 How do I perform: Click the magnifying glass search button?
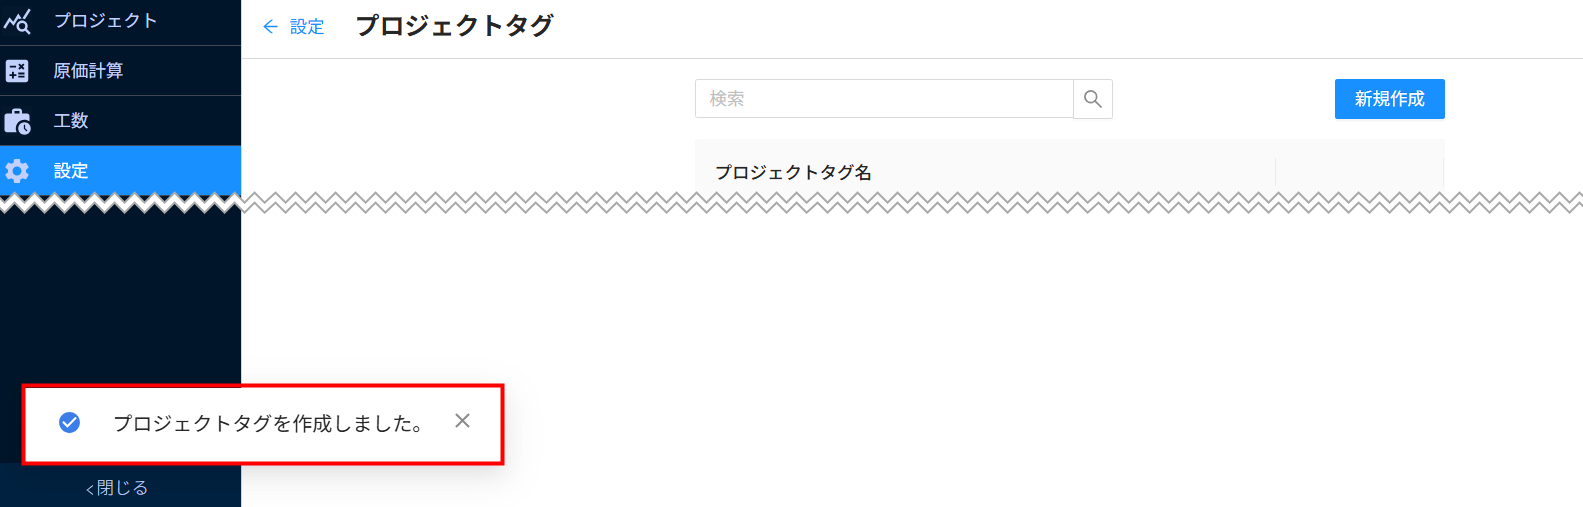(x=1093, y=99)
